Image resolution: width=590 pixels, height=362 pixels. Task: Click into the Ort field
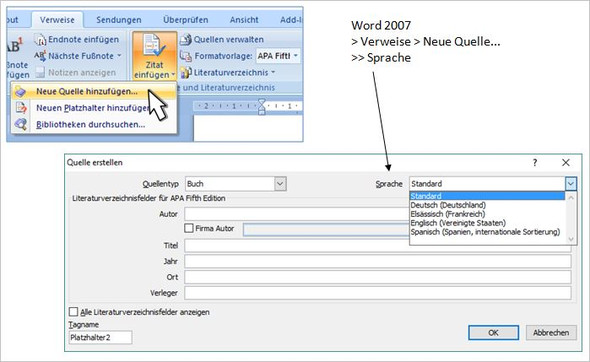378,277
